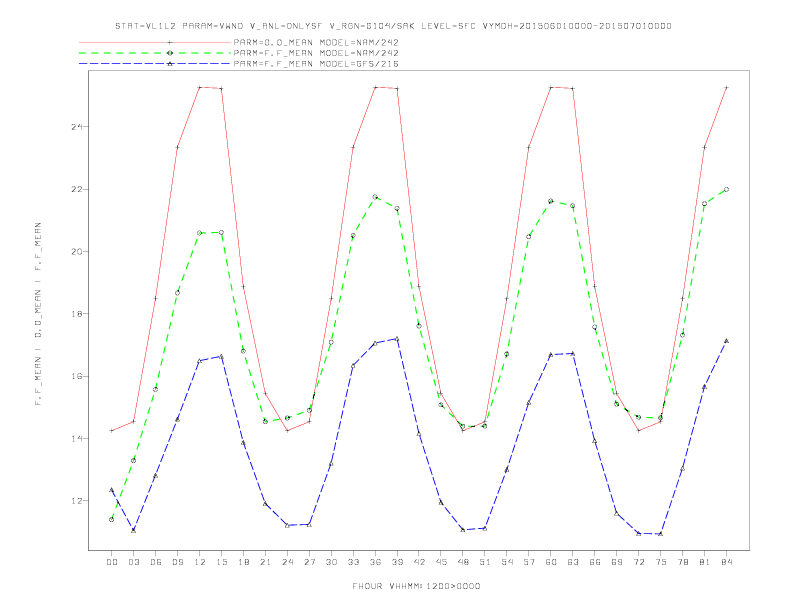The image size is (792, 612).
Task: Click red plus data point at forecast hour 12
Action: (200, 87)
